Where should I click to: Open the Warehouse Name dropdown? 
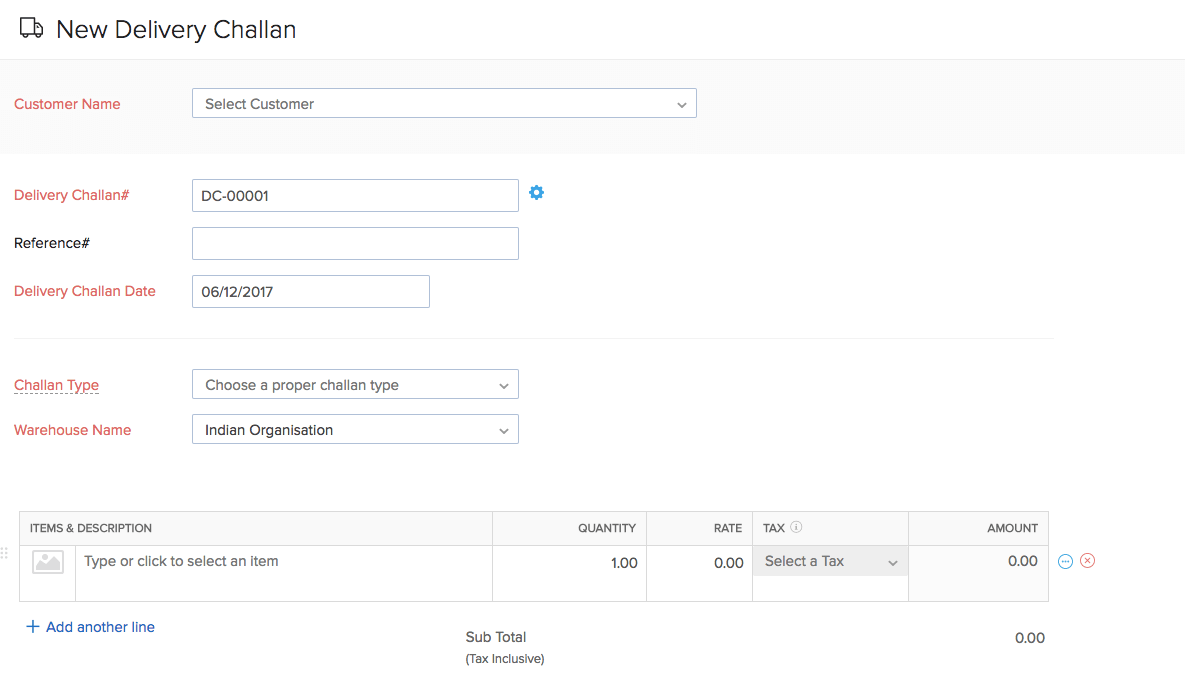pyautogui.click(x=355, y=430)
